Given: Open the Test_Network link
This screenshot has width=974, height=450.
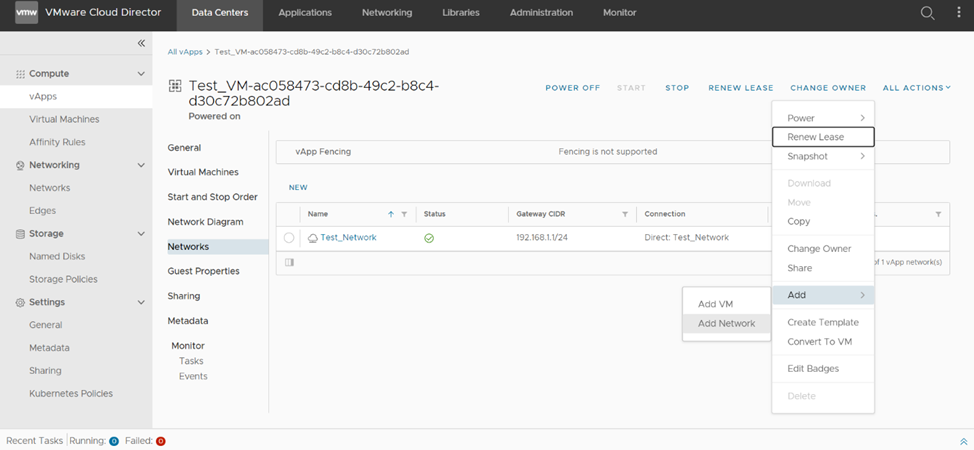Looking at the screenshot, I should pos(348,238).
